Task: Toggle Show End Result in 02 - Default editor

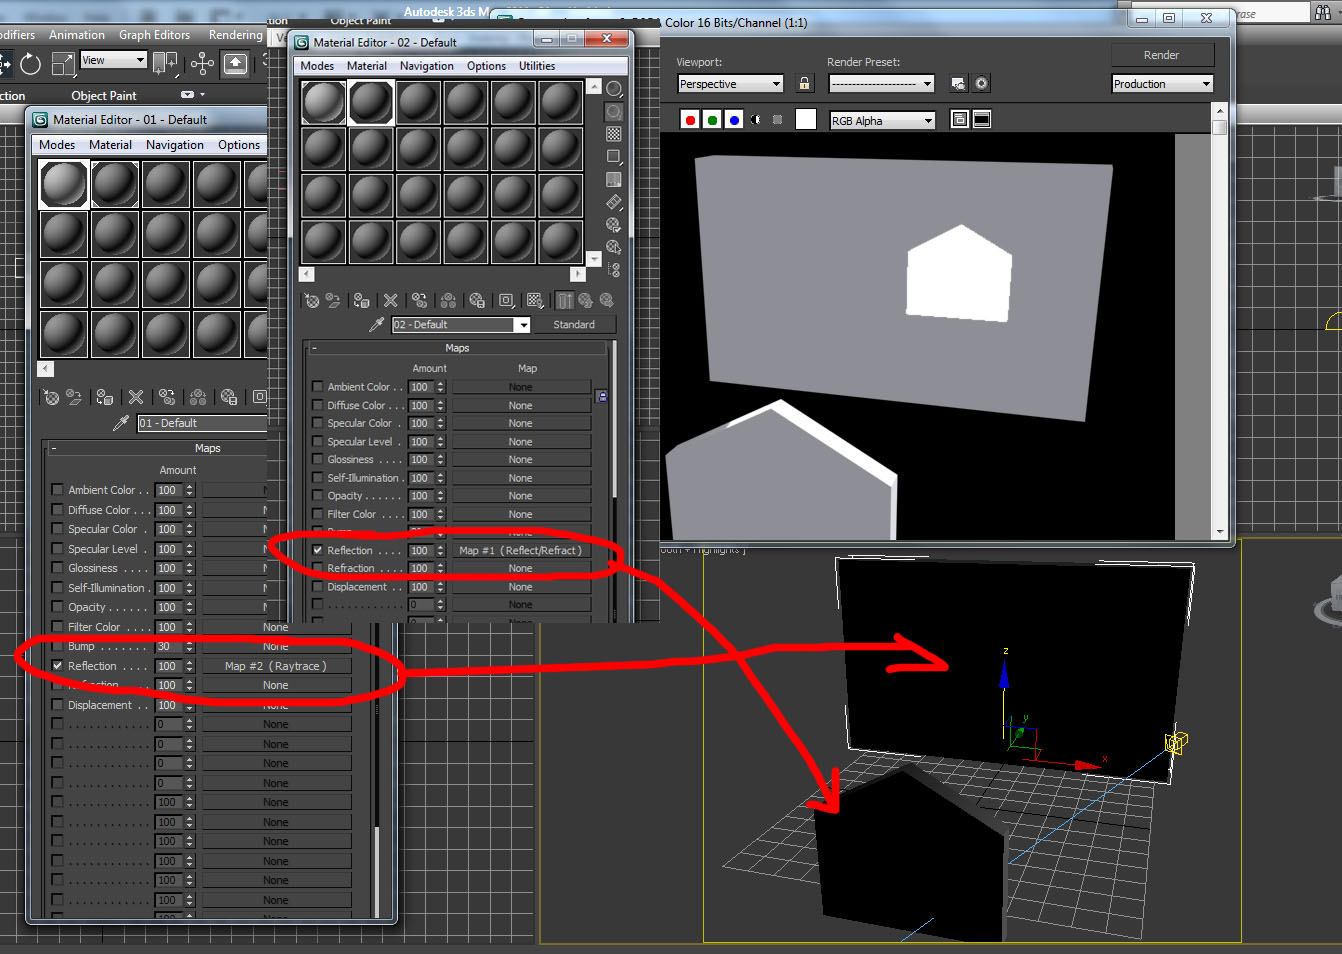Action: pos(565,300)
